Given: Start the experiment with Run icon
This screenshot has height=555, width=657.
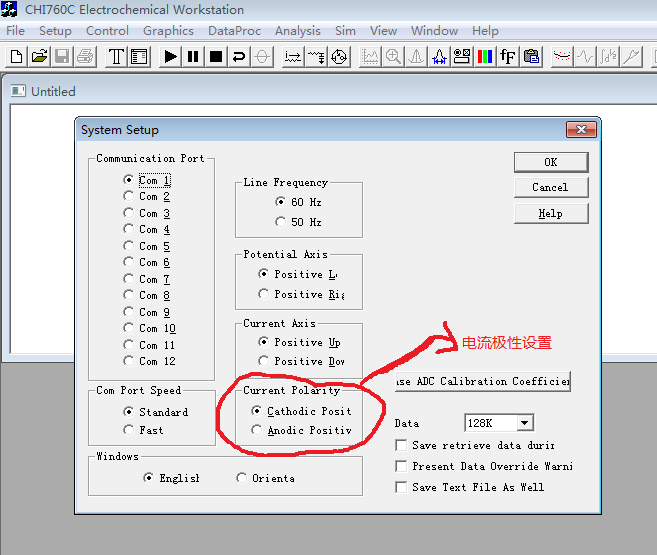Looking at the screenshot, I should click(x=170, y=56).
